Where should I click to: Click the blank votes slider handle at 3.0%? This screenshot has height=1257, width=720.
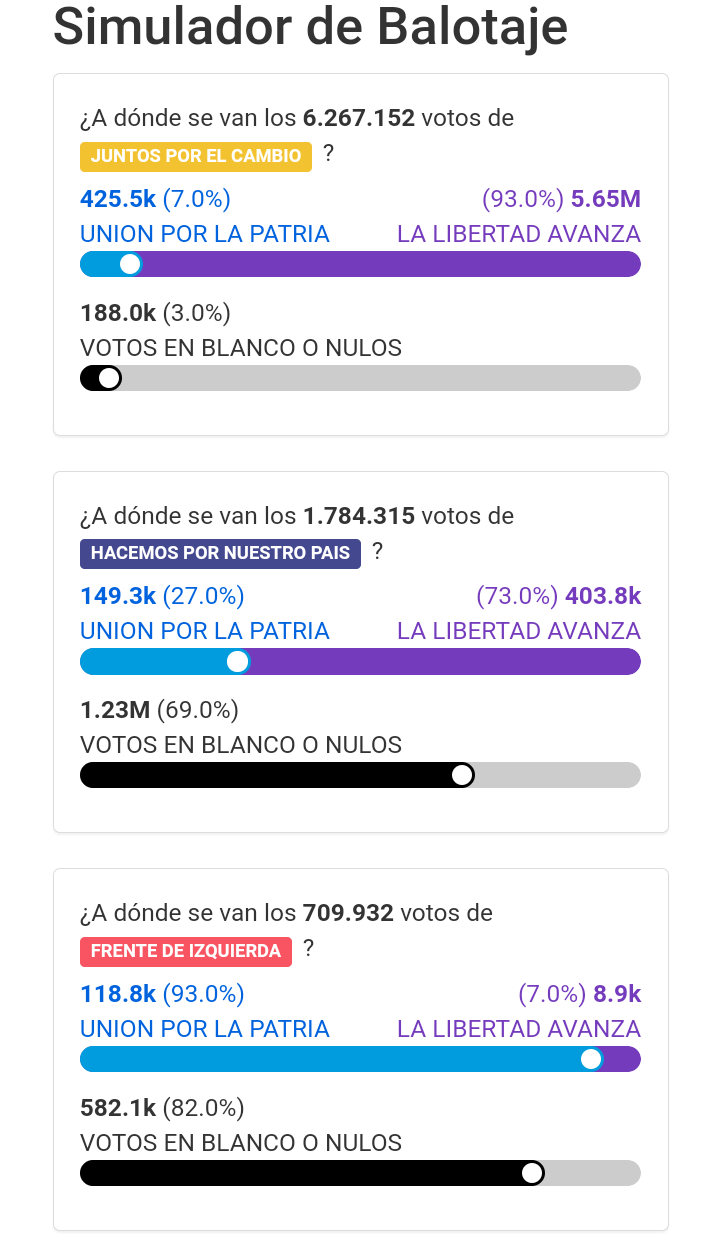109,378
